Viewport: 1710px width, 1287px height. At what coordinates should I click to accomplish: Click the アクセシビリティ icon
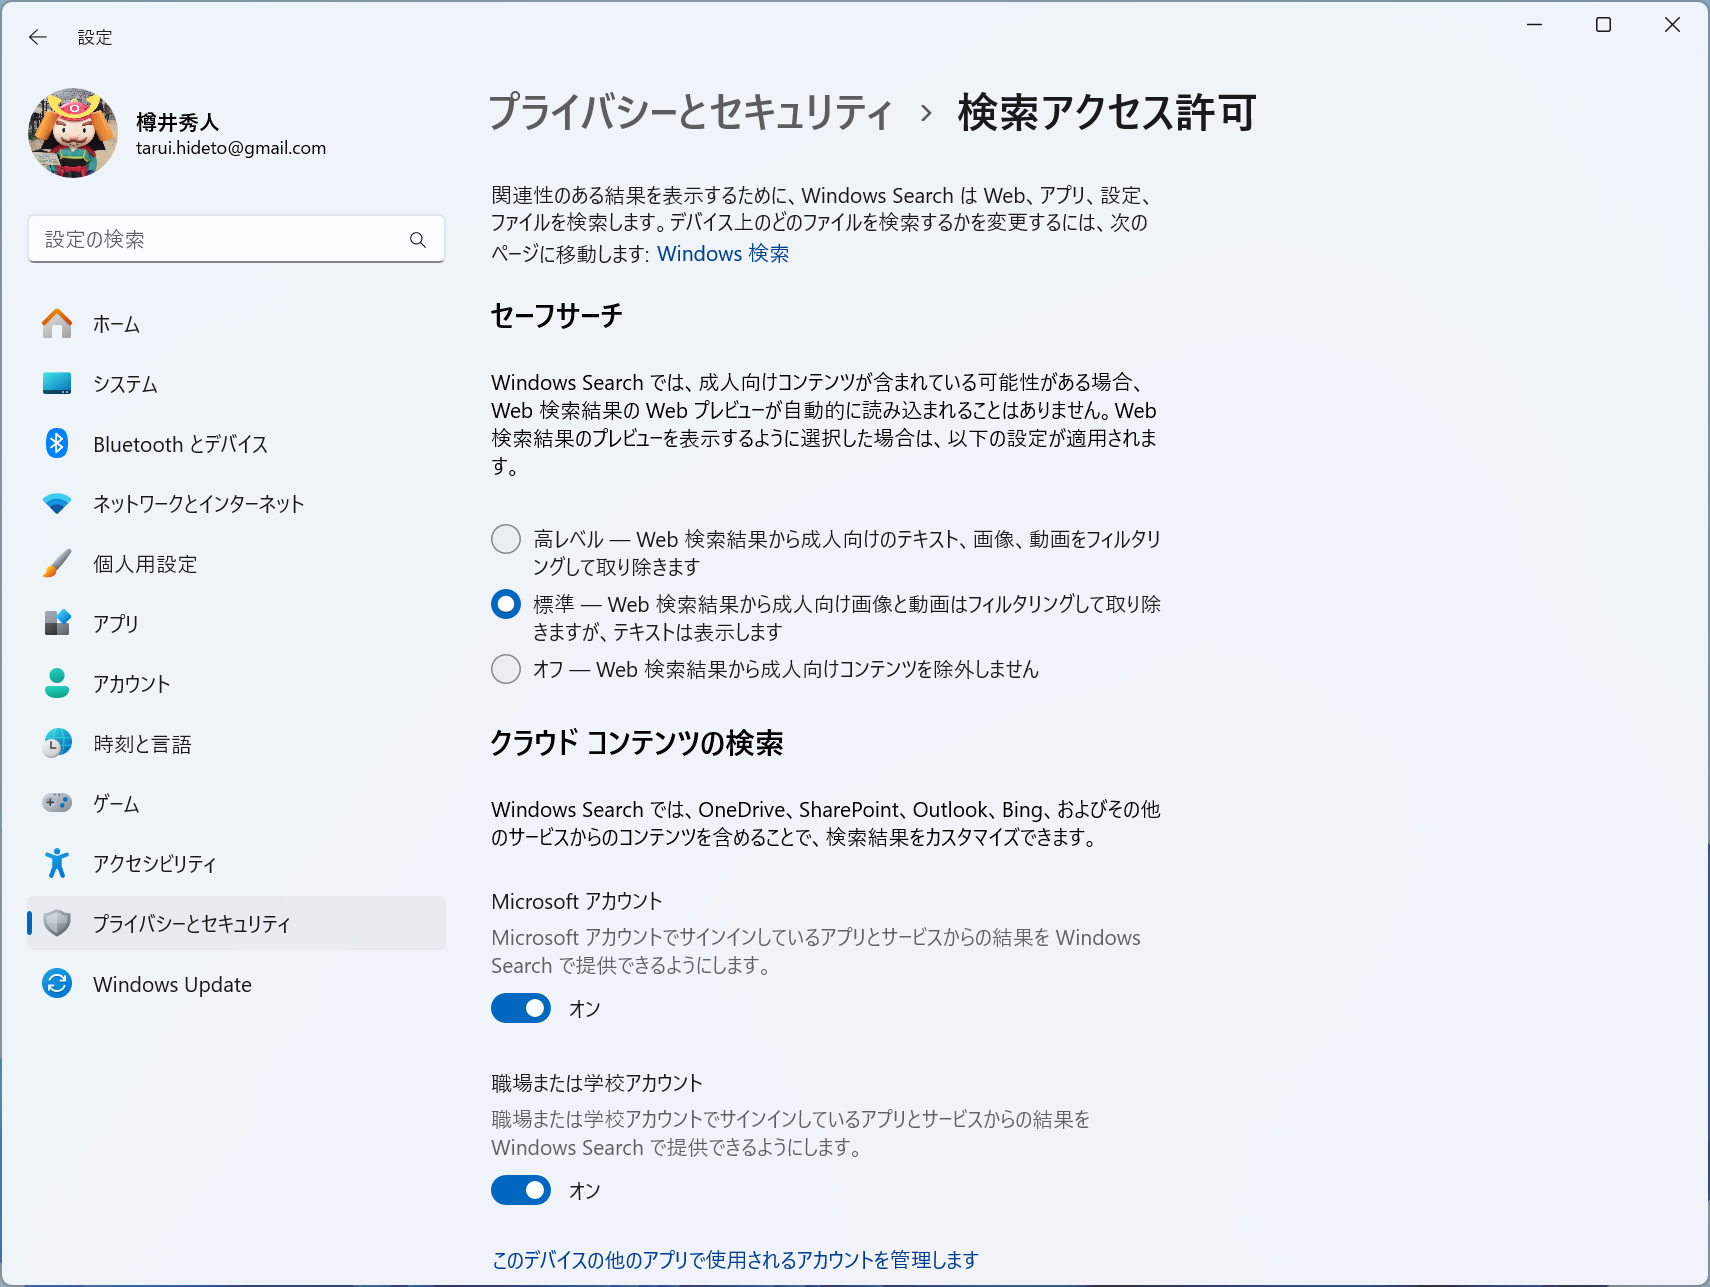(57, 863)
